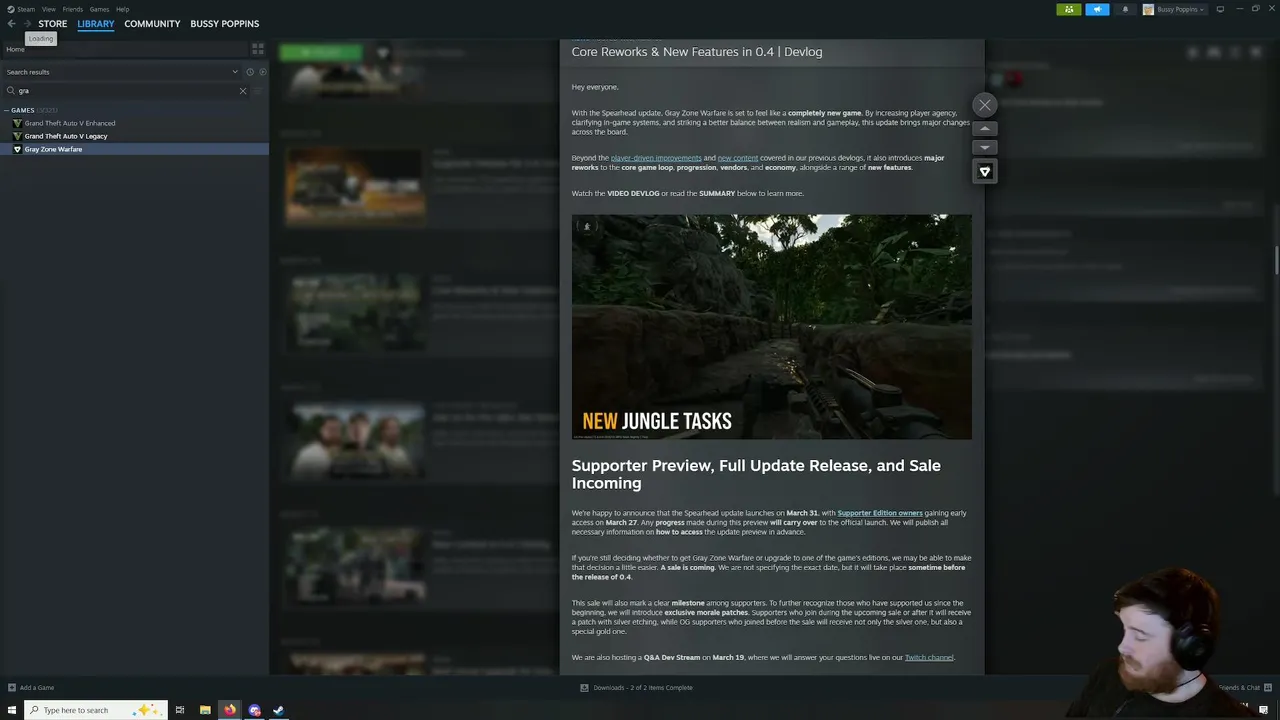Open the View menu

click(x=48, y=9)
